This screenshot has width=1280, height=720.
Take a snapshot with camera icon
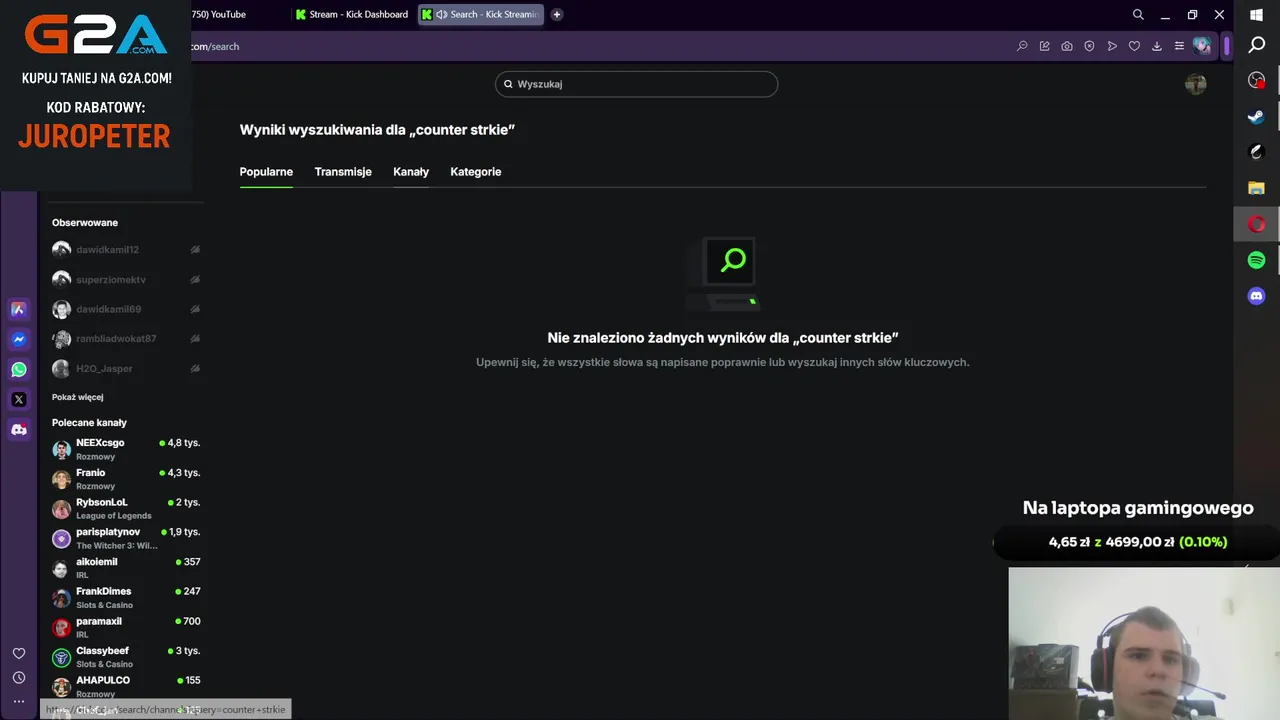[1067, 46]
